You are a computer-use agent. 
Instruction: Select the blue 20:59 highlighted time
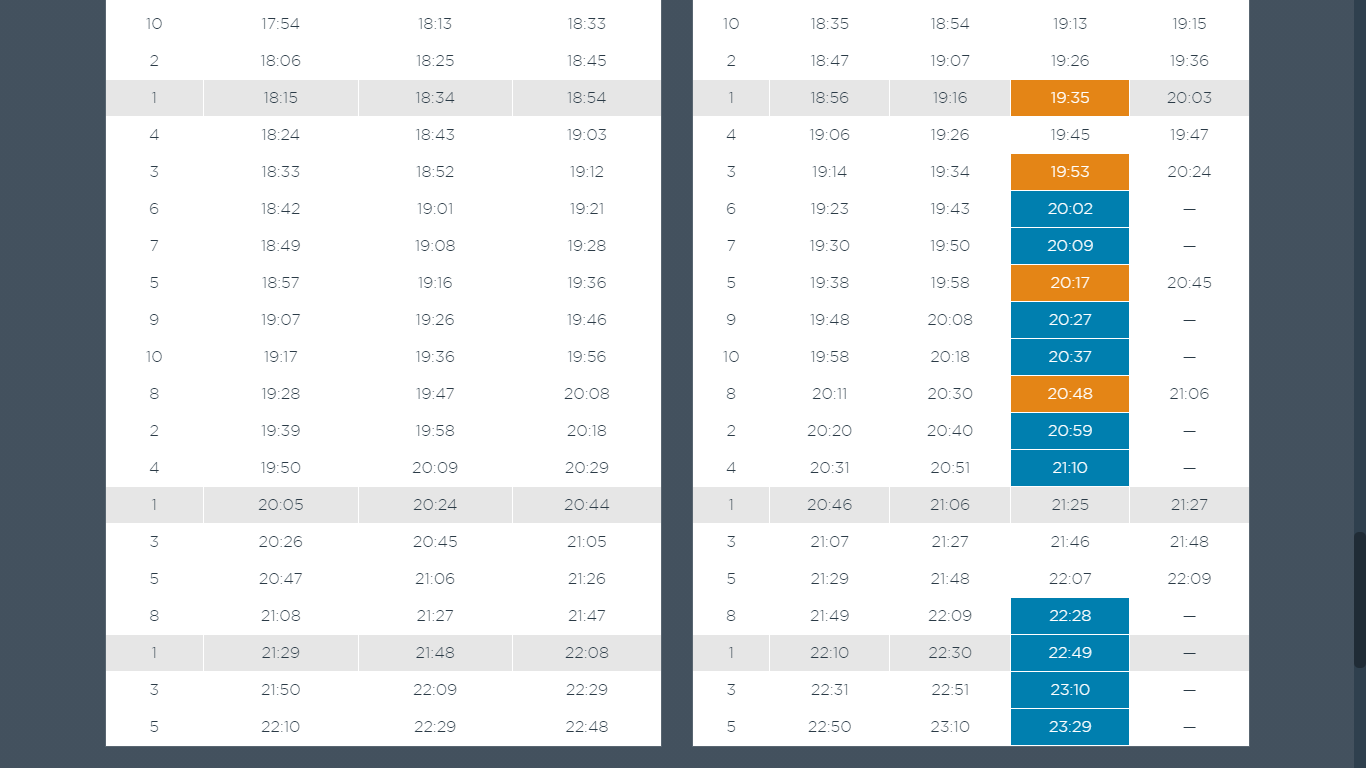[1070, 431]
